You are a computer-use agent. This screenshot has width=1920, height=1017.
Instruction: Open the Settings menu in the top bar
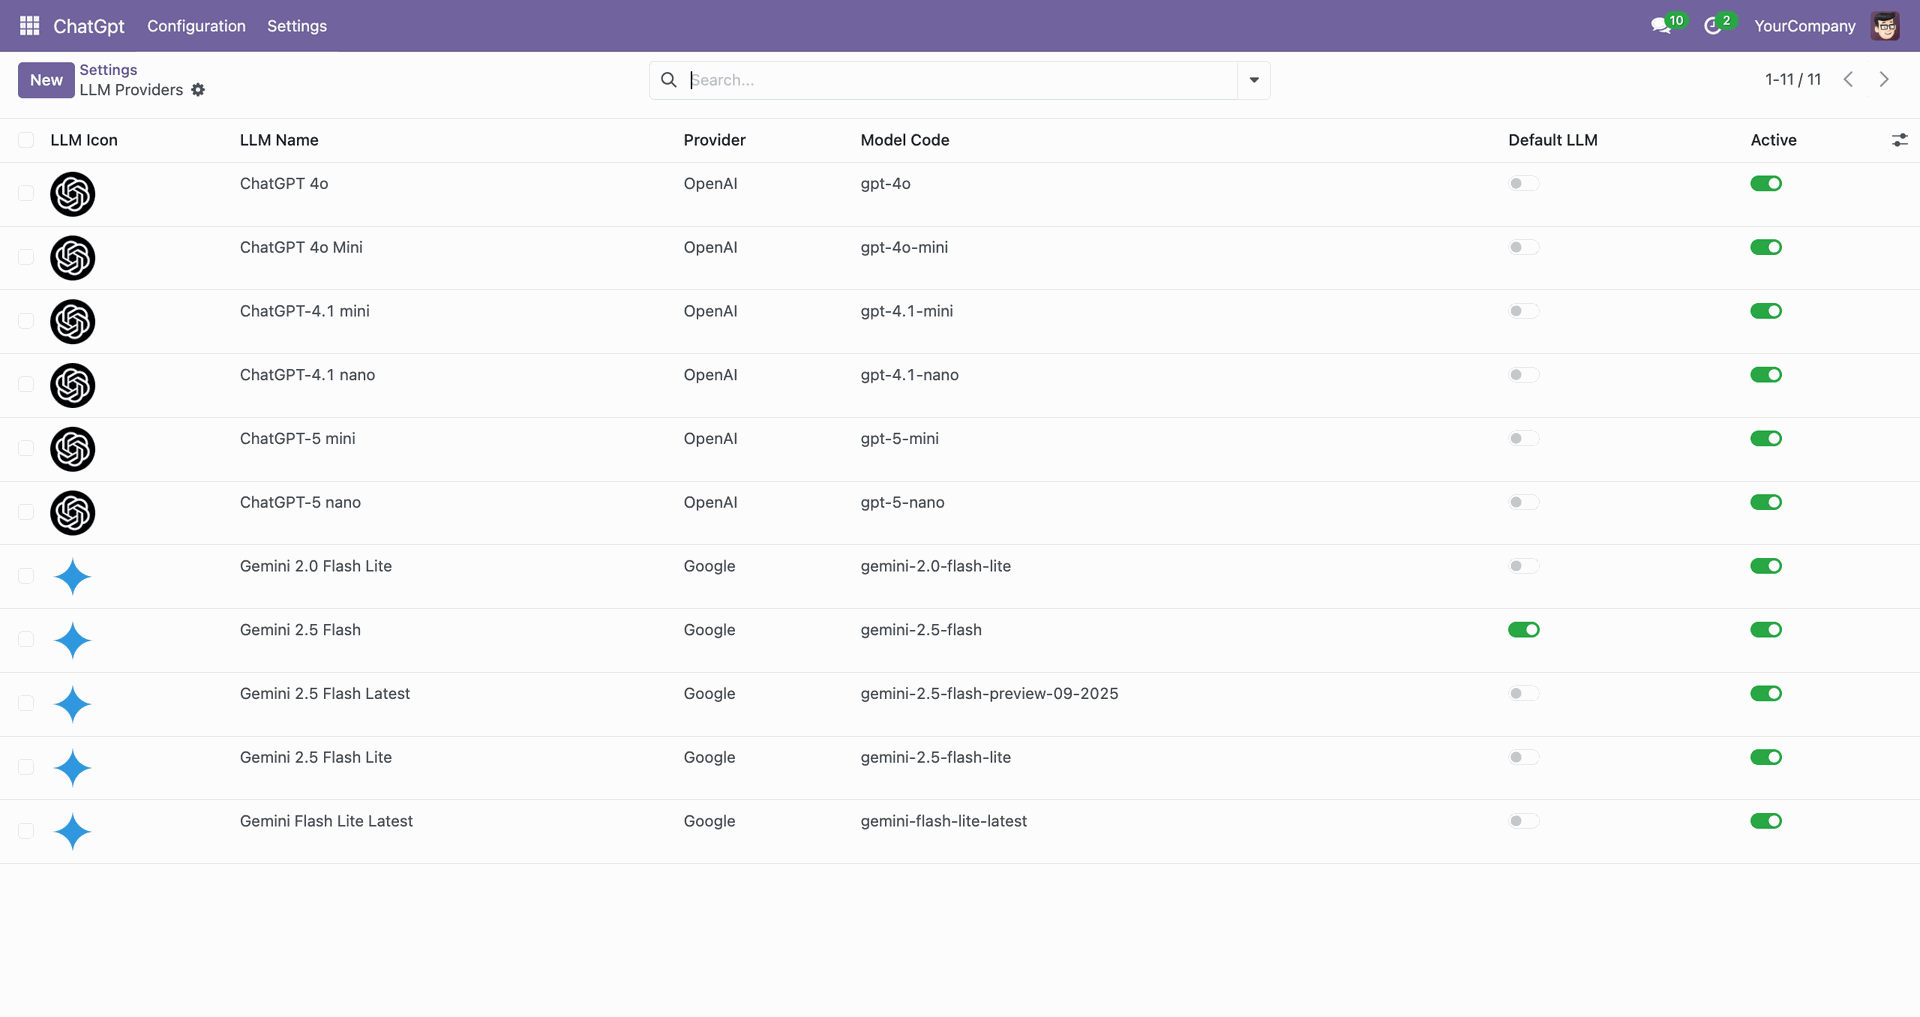tap(297, 26)
